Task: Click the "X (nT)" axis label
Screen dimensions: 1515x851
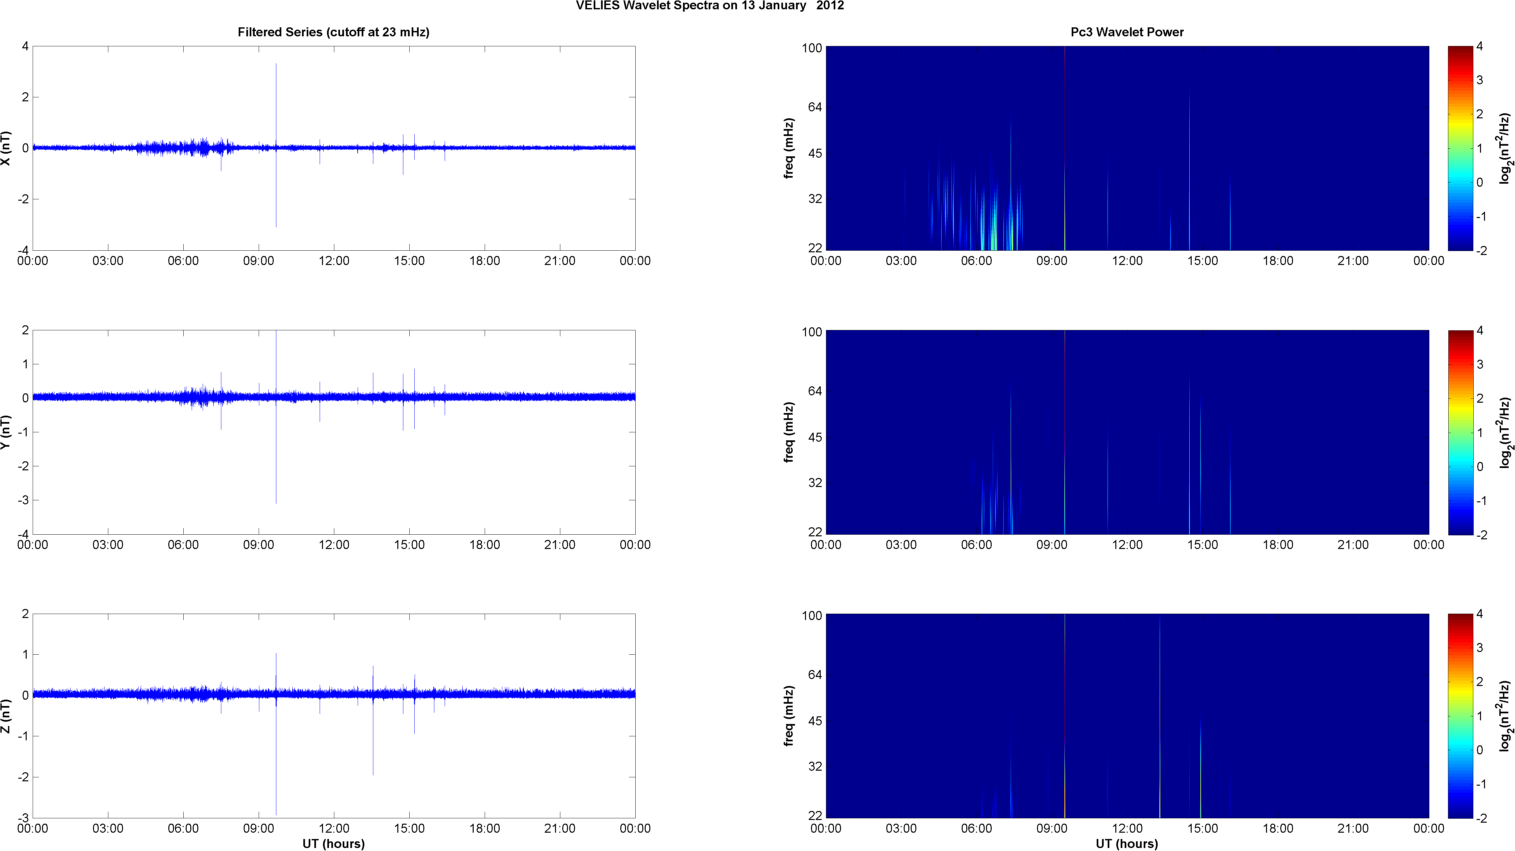Action: point(7,148)
